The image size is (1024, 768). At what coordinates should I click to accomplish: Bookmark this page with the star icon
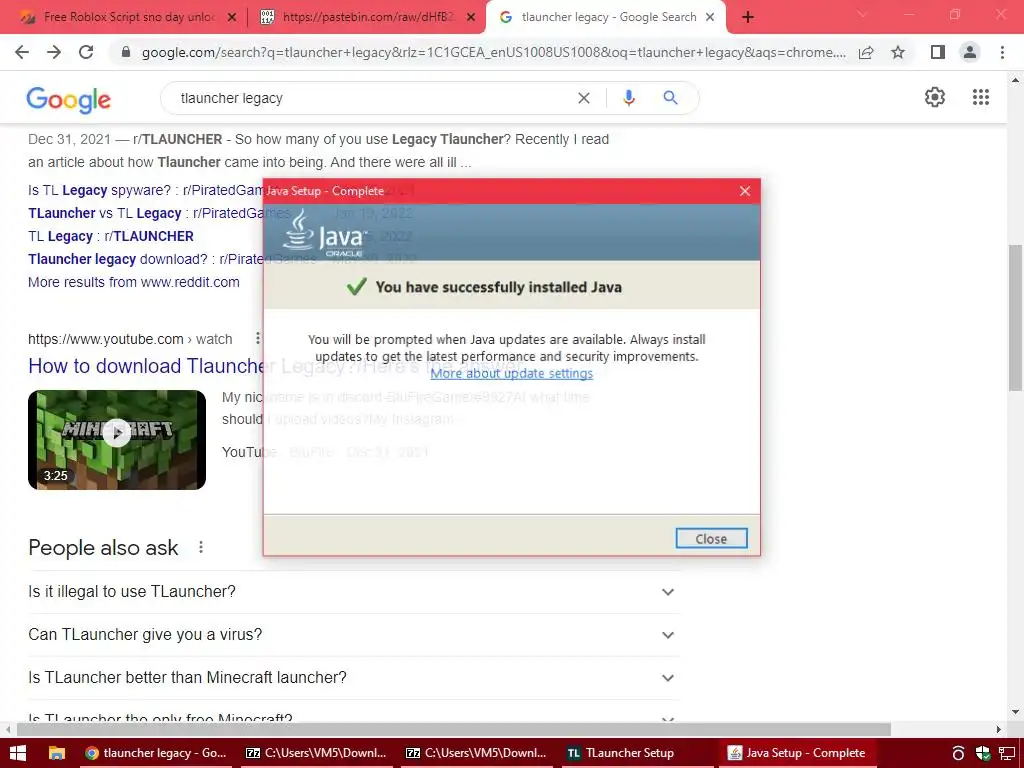tap(898, 52)
